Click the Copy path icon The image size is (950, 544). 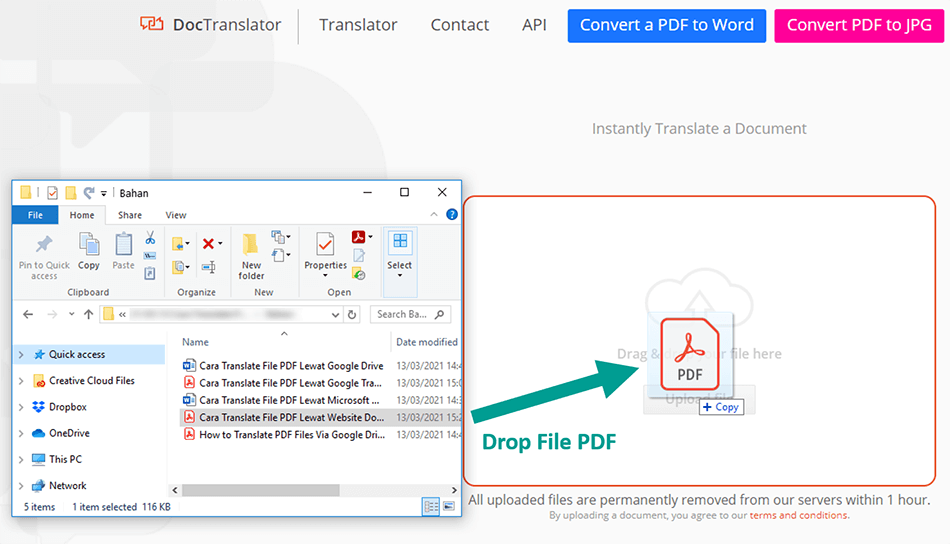[x=150, y=256]
